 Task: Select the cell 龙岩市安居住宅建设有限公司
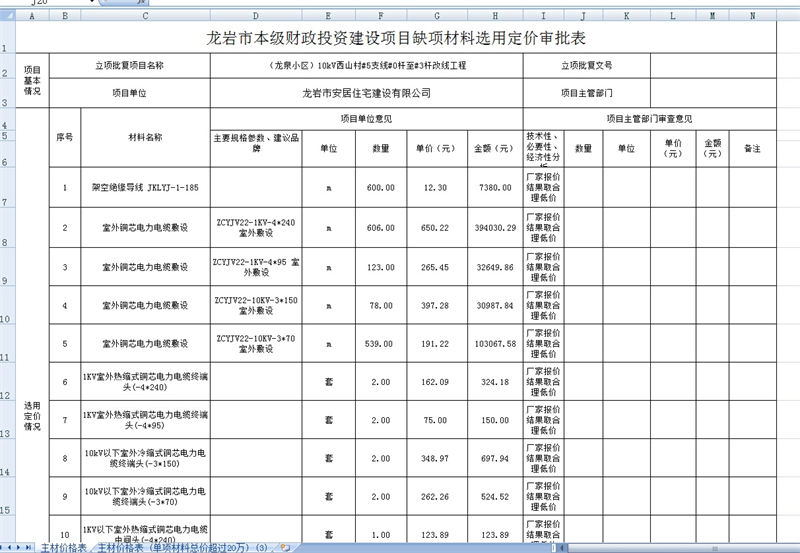(x=365, y=92)
